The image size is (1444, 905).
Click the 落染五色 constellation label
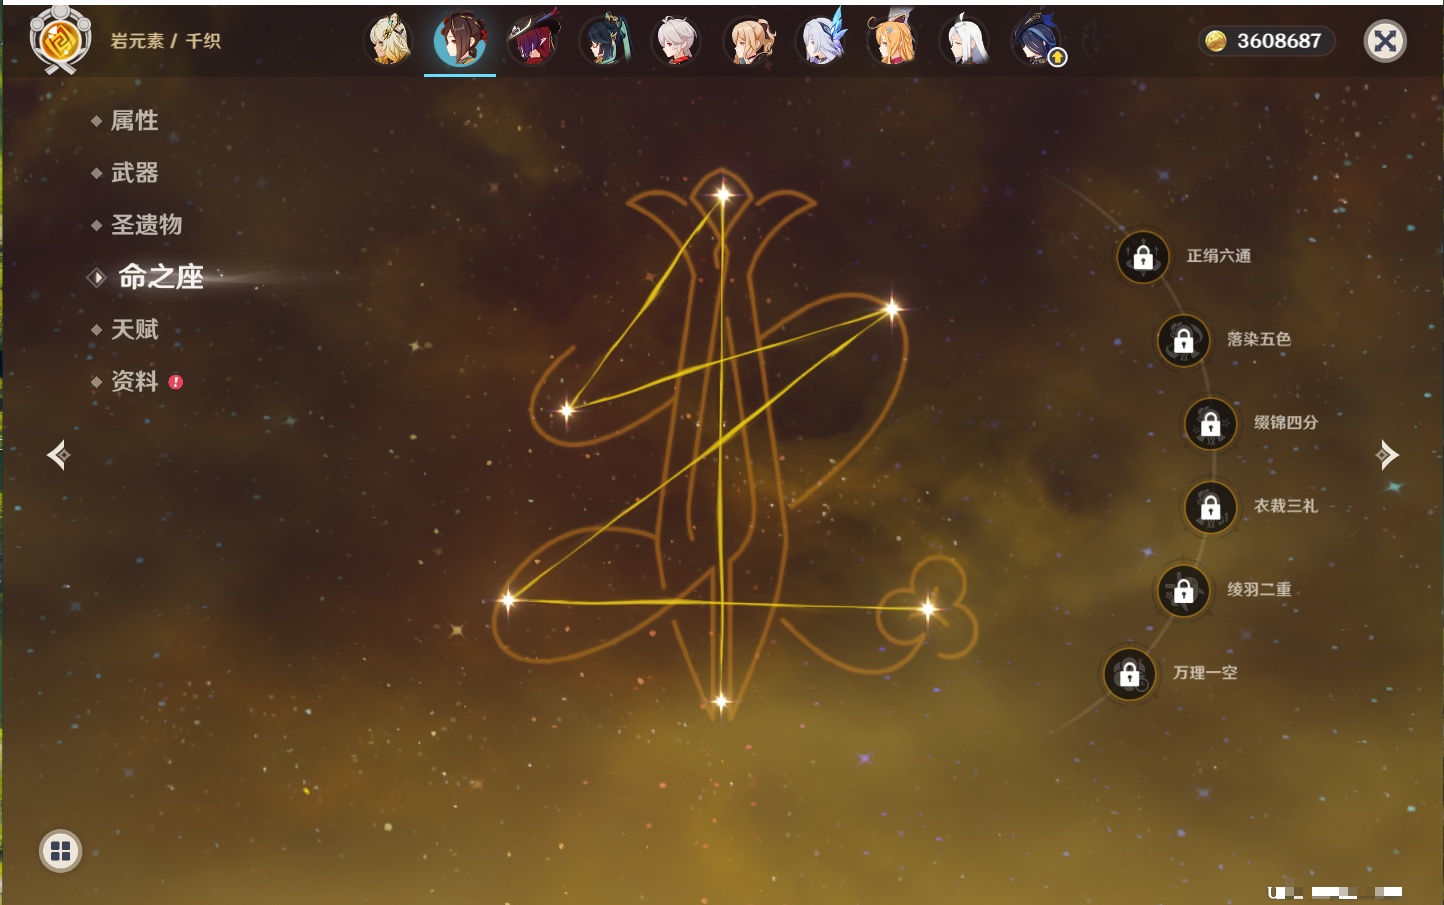(1259, 339)
